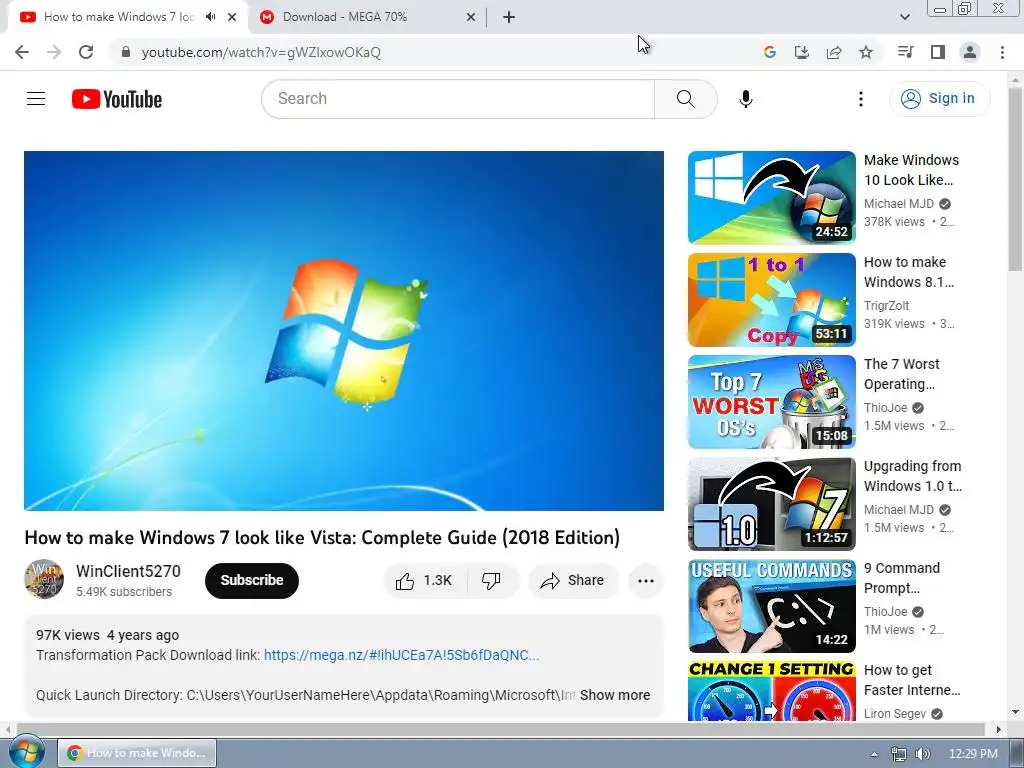Image resolution: width=1024 pixels, height=768 pixels.
Task: Open the Google icon in address bar
Action: [x=769, y=52]
